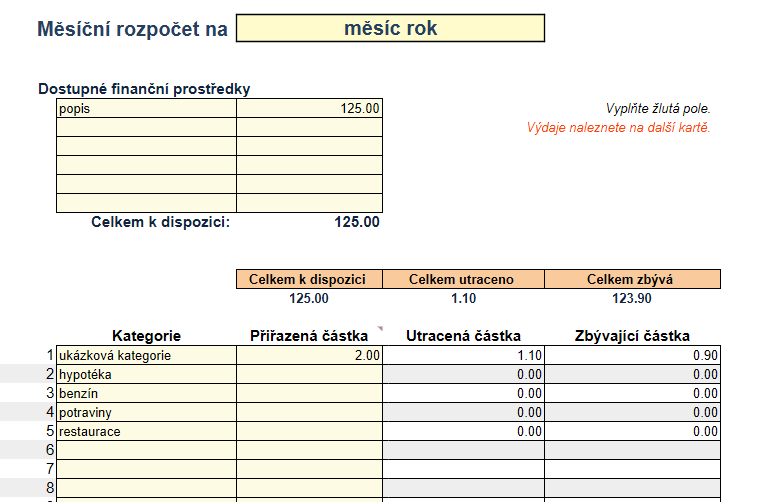The height and width of the screenshot is (502, 763).
Task: Click the 'potraviny' category cell
Action: pos(146,412)
